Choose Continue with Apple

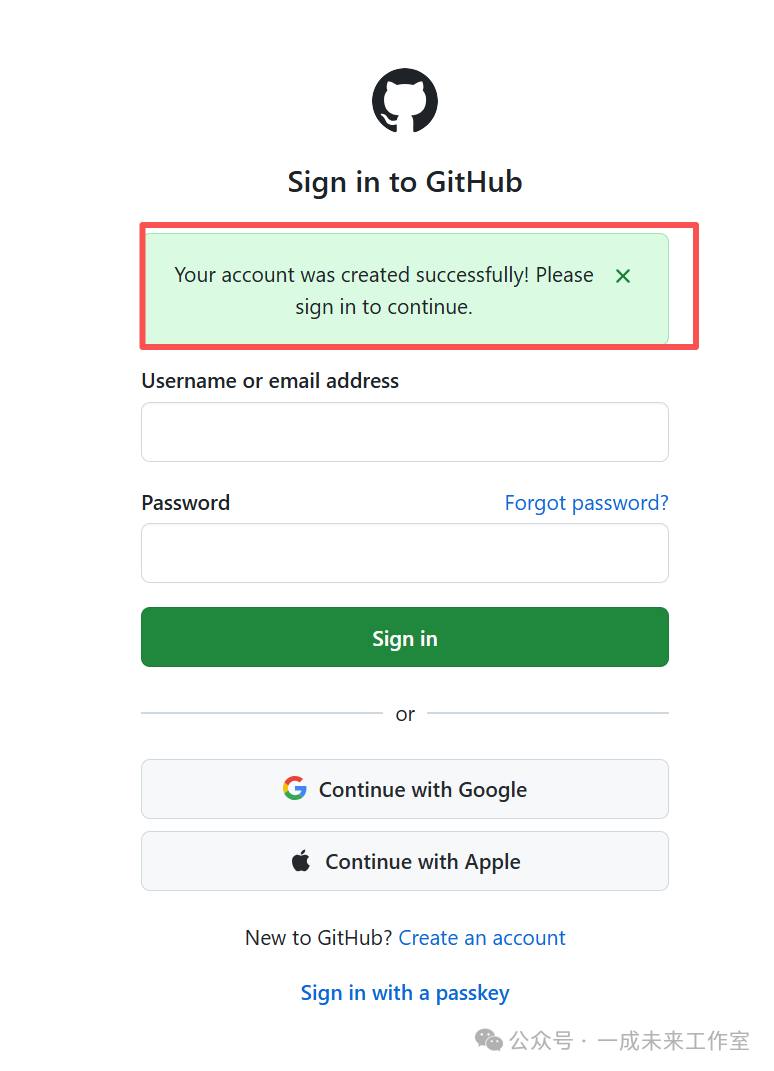pyautogui.click(x=405, y=861)
